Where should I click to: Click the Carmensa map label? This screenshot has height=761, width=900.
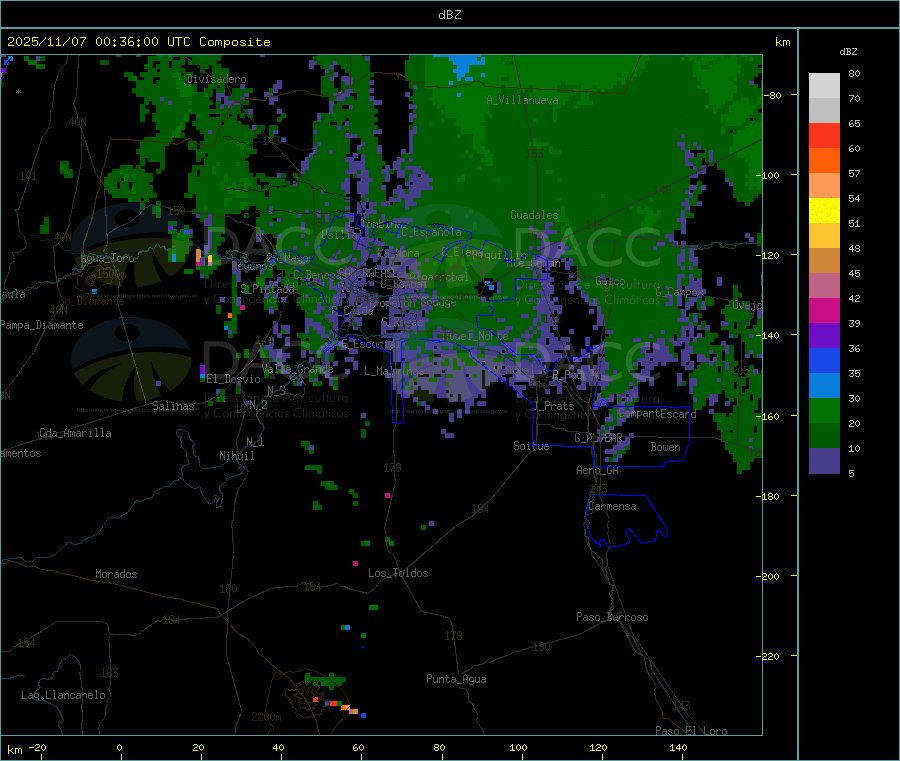coord(612,506)
